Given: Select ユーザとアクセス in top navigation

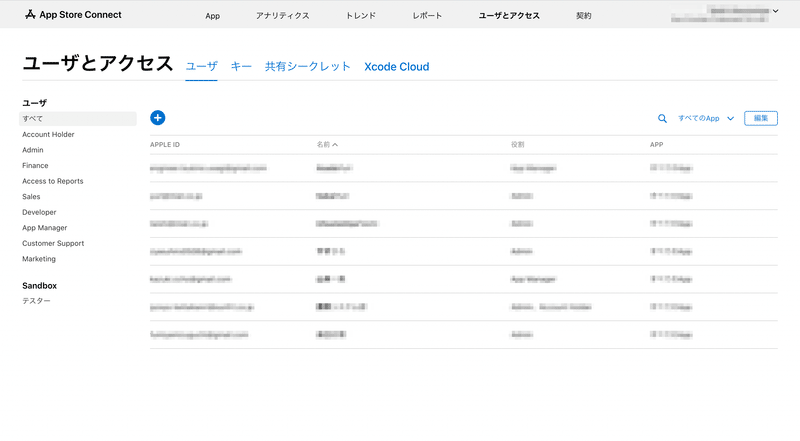Looking at the screenshot, I should (509, 16).
